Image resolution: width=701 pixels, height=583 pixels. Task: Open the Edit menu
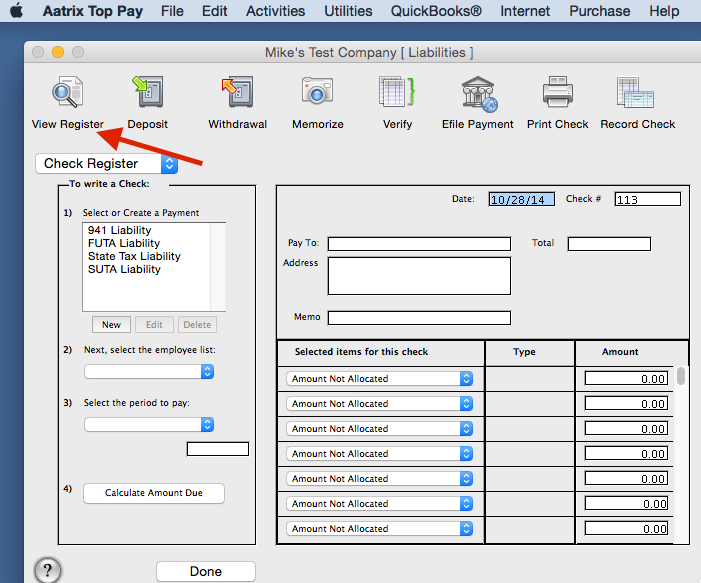coord(215,11)
